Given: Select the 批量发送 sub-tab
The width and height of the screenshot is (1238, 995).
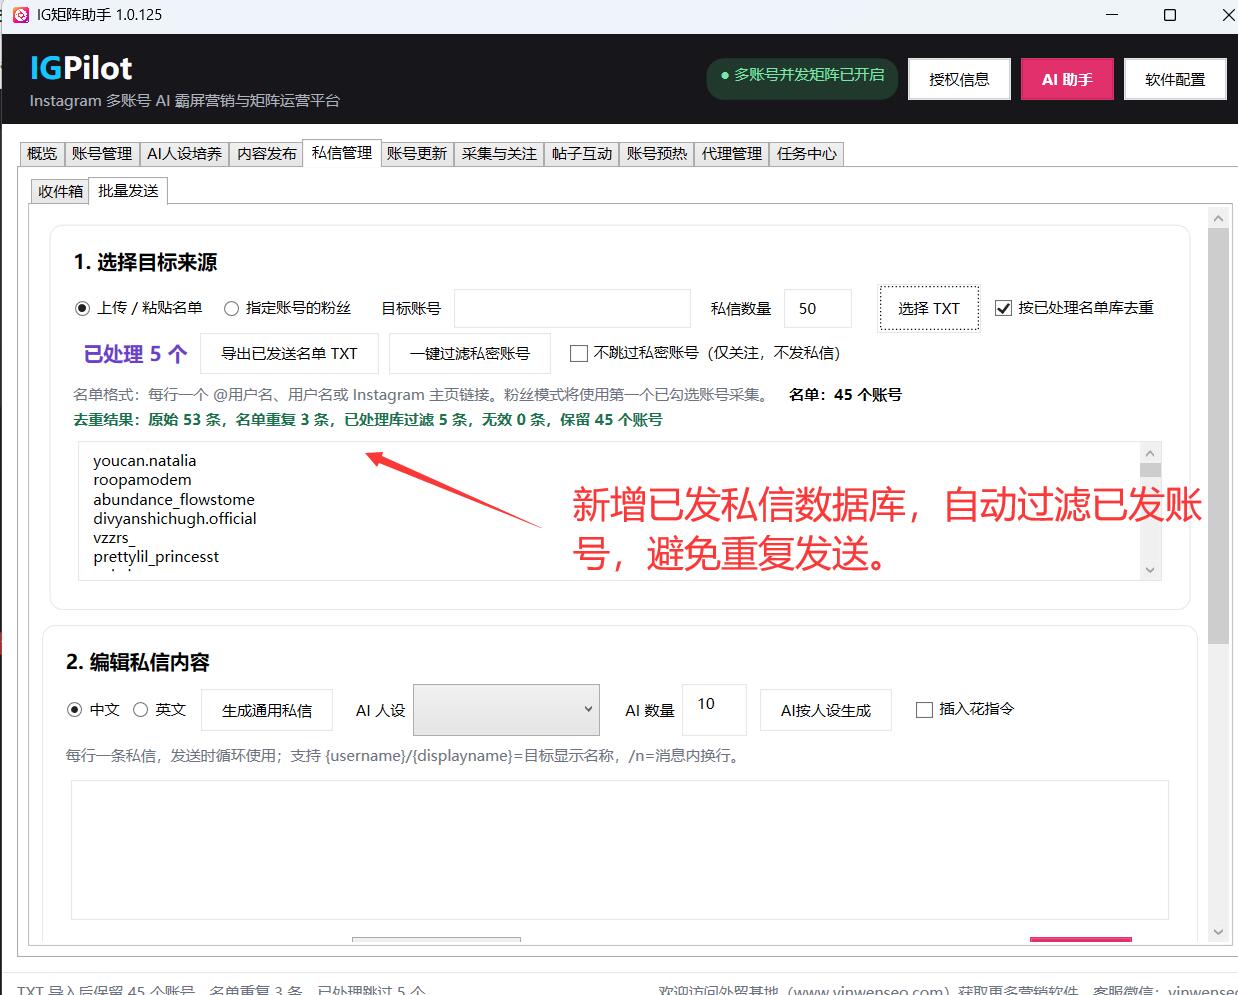Looking at the screenshot, I should click(128, 190).
